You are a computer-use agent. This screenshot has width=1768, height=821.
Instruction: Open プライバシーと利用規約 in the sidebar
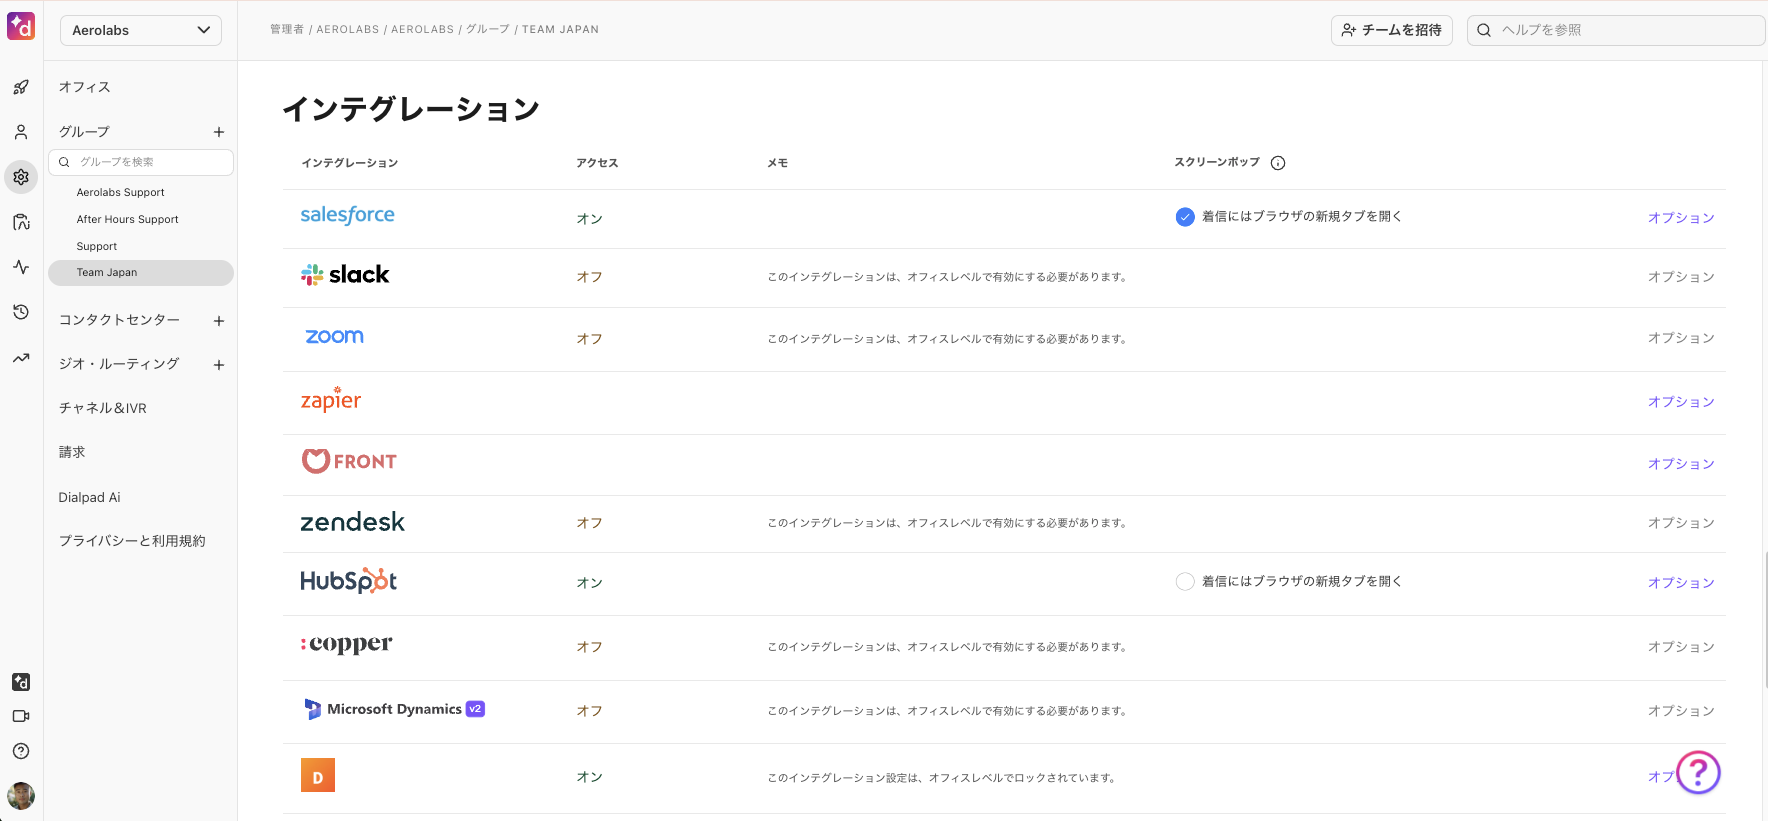(x=132, y=541)
